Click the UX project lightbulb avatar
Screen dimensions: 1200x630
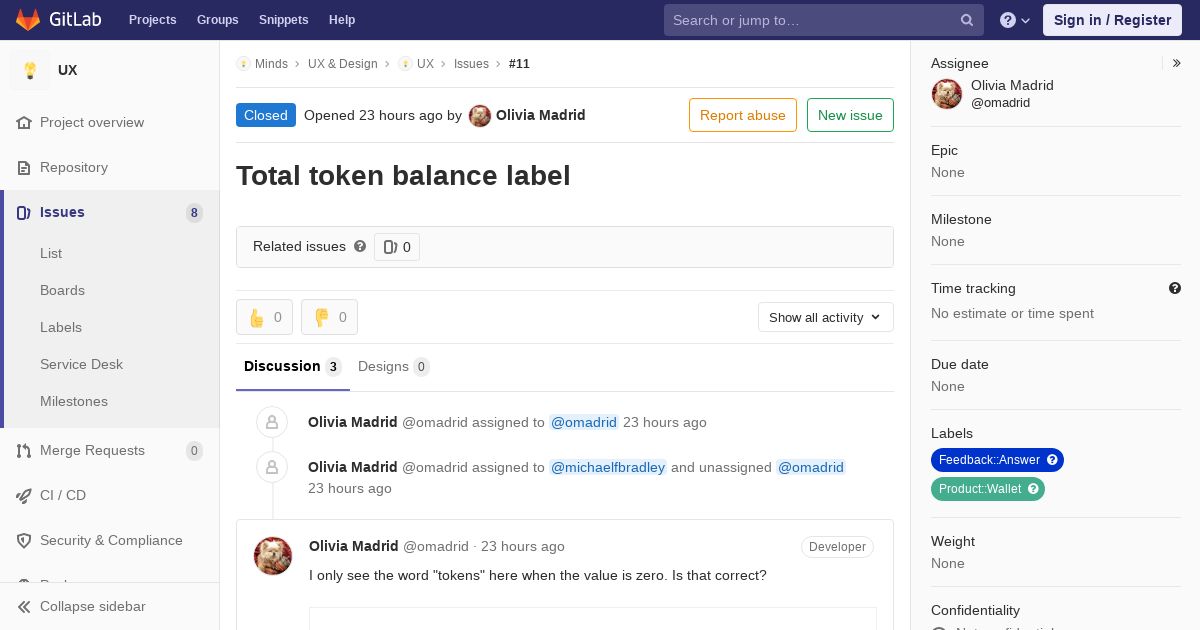[x=30, y=70]
